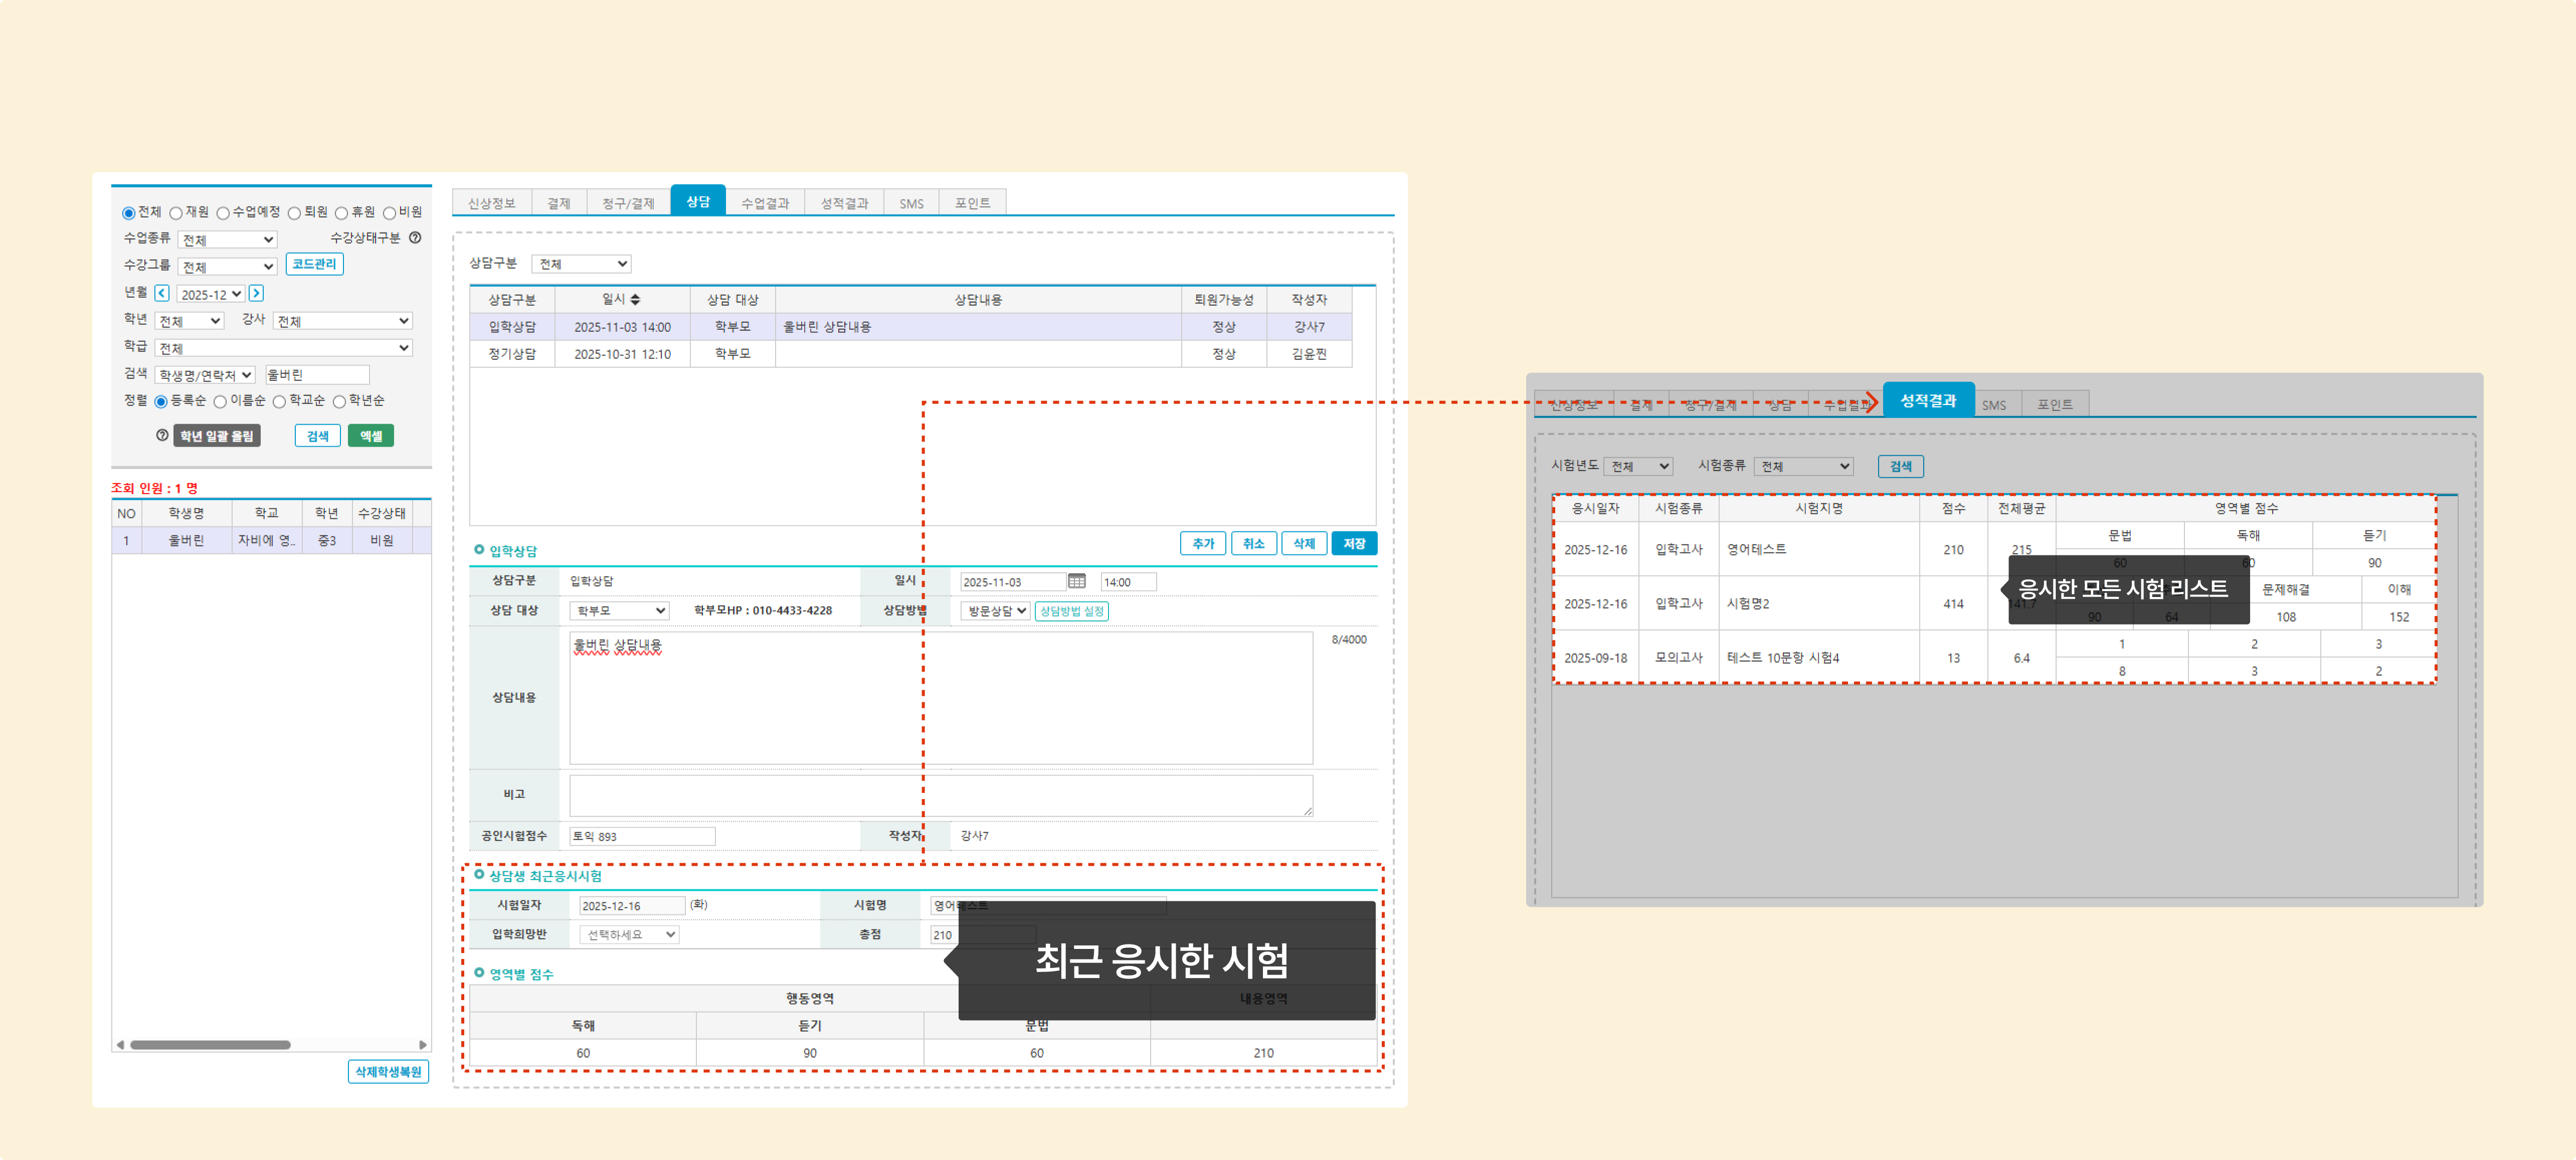
Task: Select the 재원 status radio button
Action: click(176, 213)
